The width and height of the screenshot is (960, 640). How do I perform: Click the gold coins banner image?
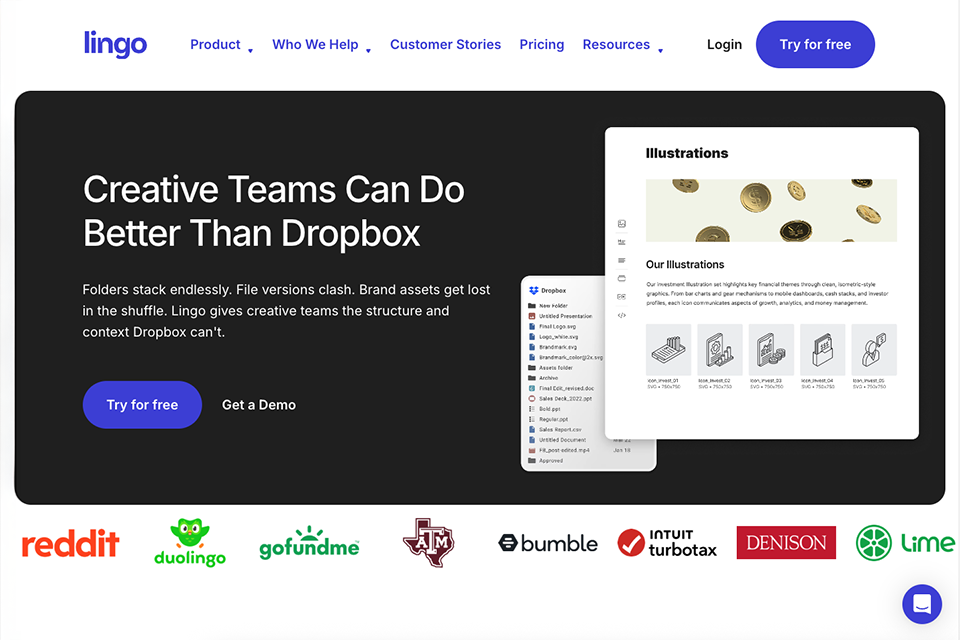tap(771, 210)
